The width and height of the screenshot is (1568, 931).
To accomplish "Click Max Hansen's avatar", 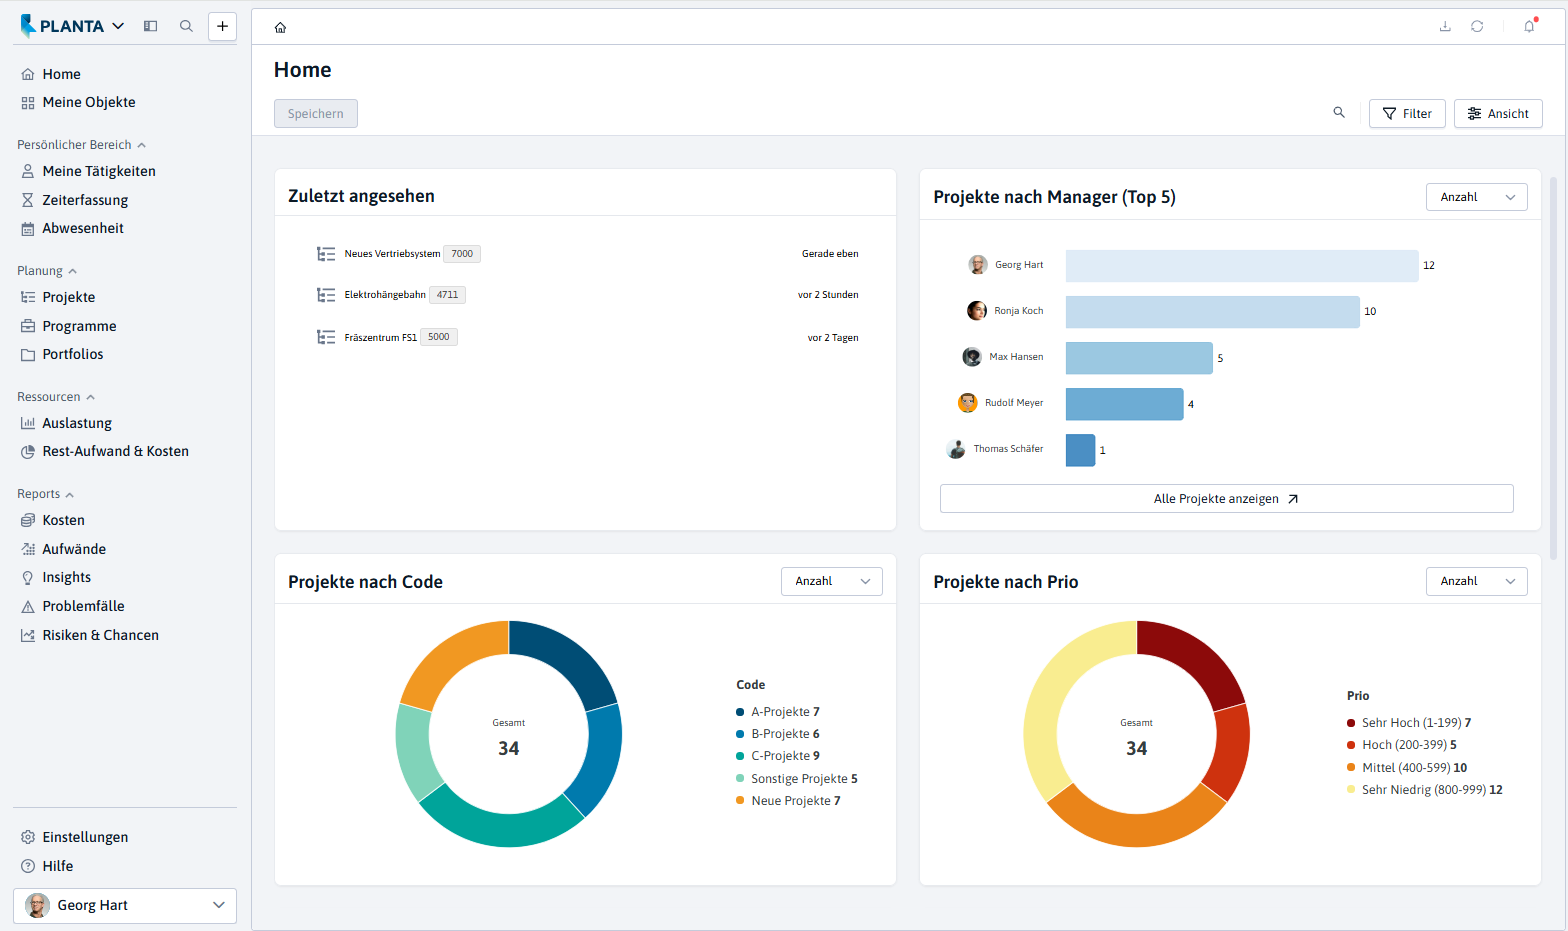I will pyautogui.click(x=972, y=357).
